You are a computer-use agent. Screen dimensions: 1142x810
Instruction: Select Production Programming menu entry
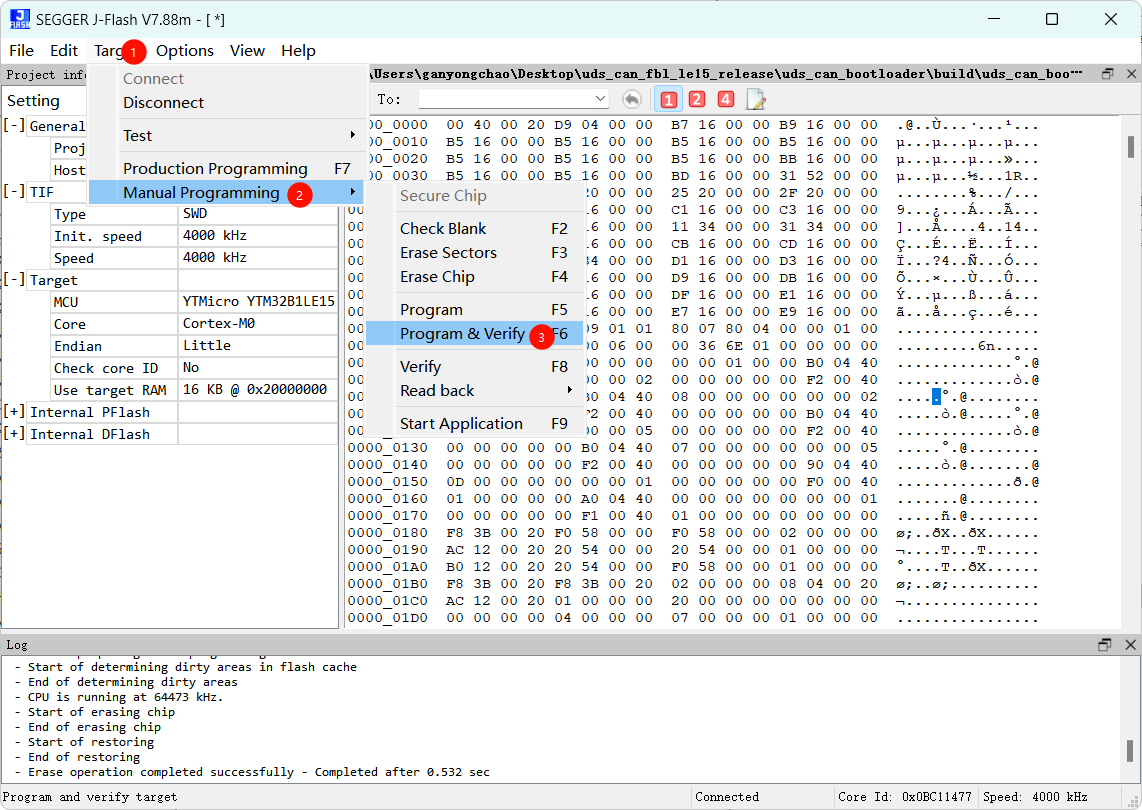(227, 169)
